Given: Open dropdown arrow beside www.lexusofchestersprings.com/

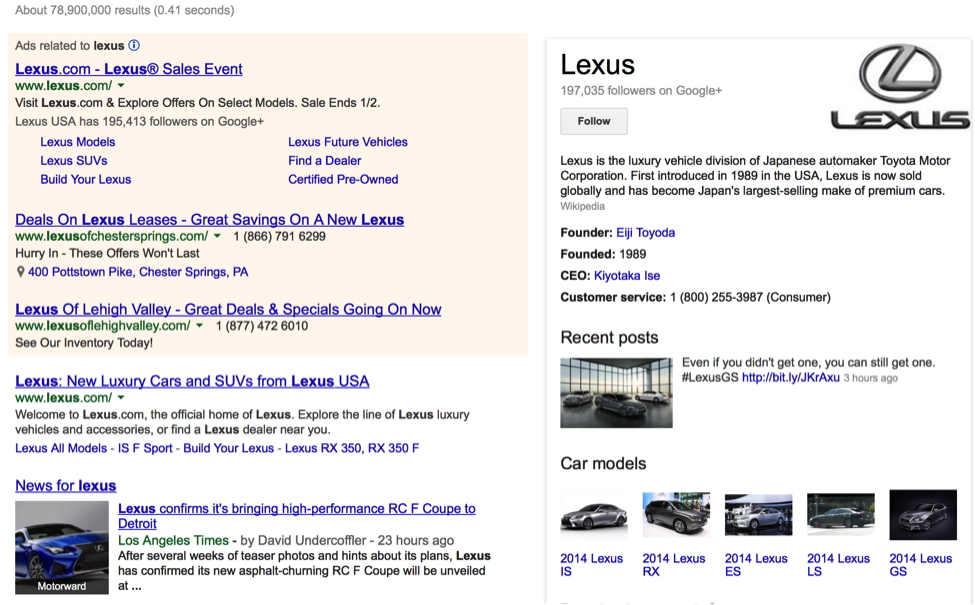Looking at the screenshot, I should 217,237.
